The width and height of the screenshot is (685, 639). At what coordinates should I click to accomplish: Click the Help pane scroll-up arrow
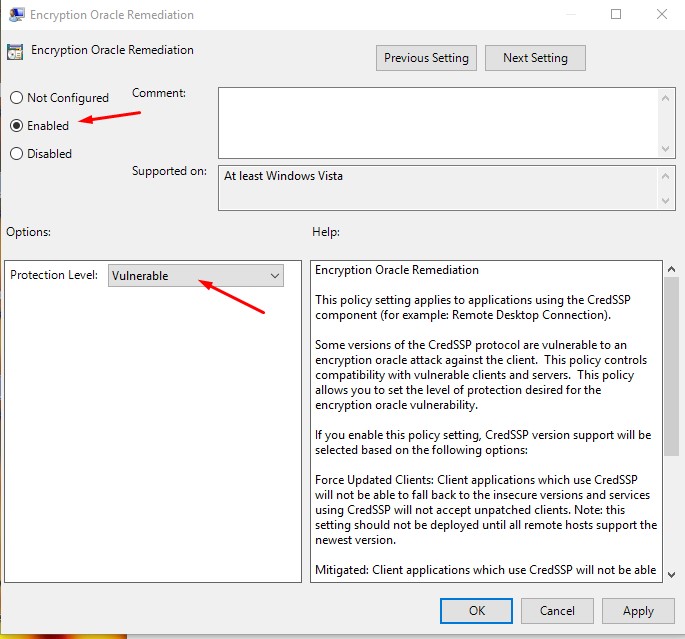[x=670, y=270]
